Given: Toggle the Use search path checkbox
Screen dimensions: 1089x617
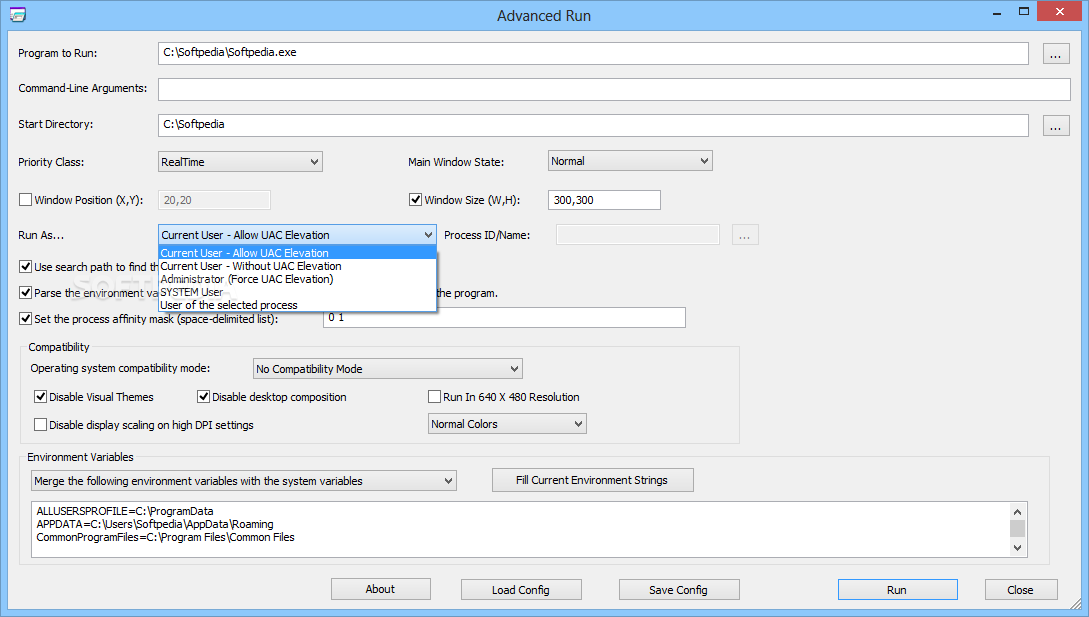Looking at the screenshot, I should [x=26, y=267].
